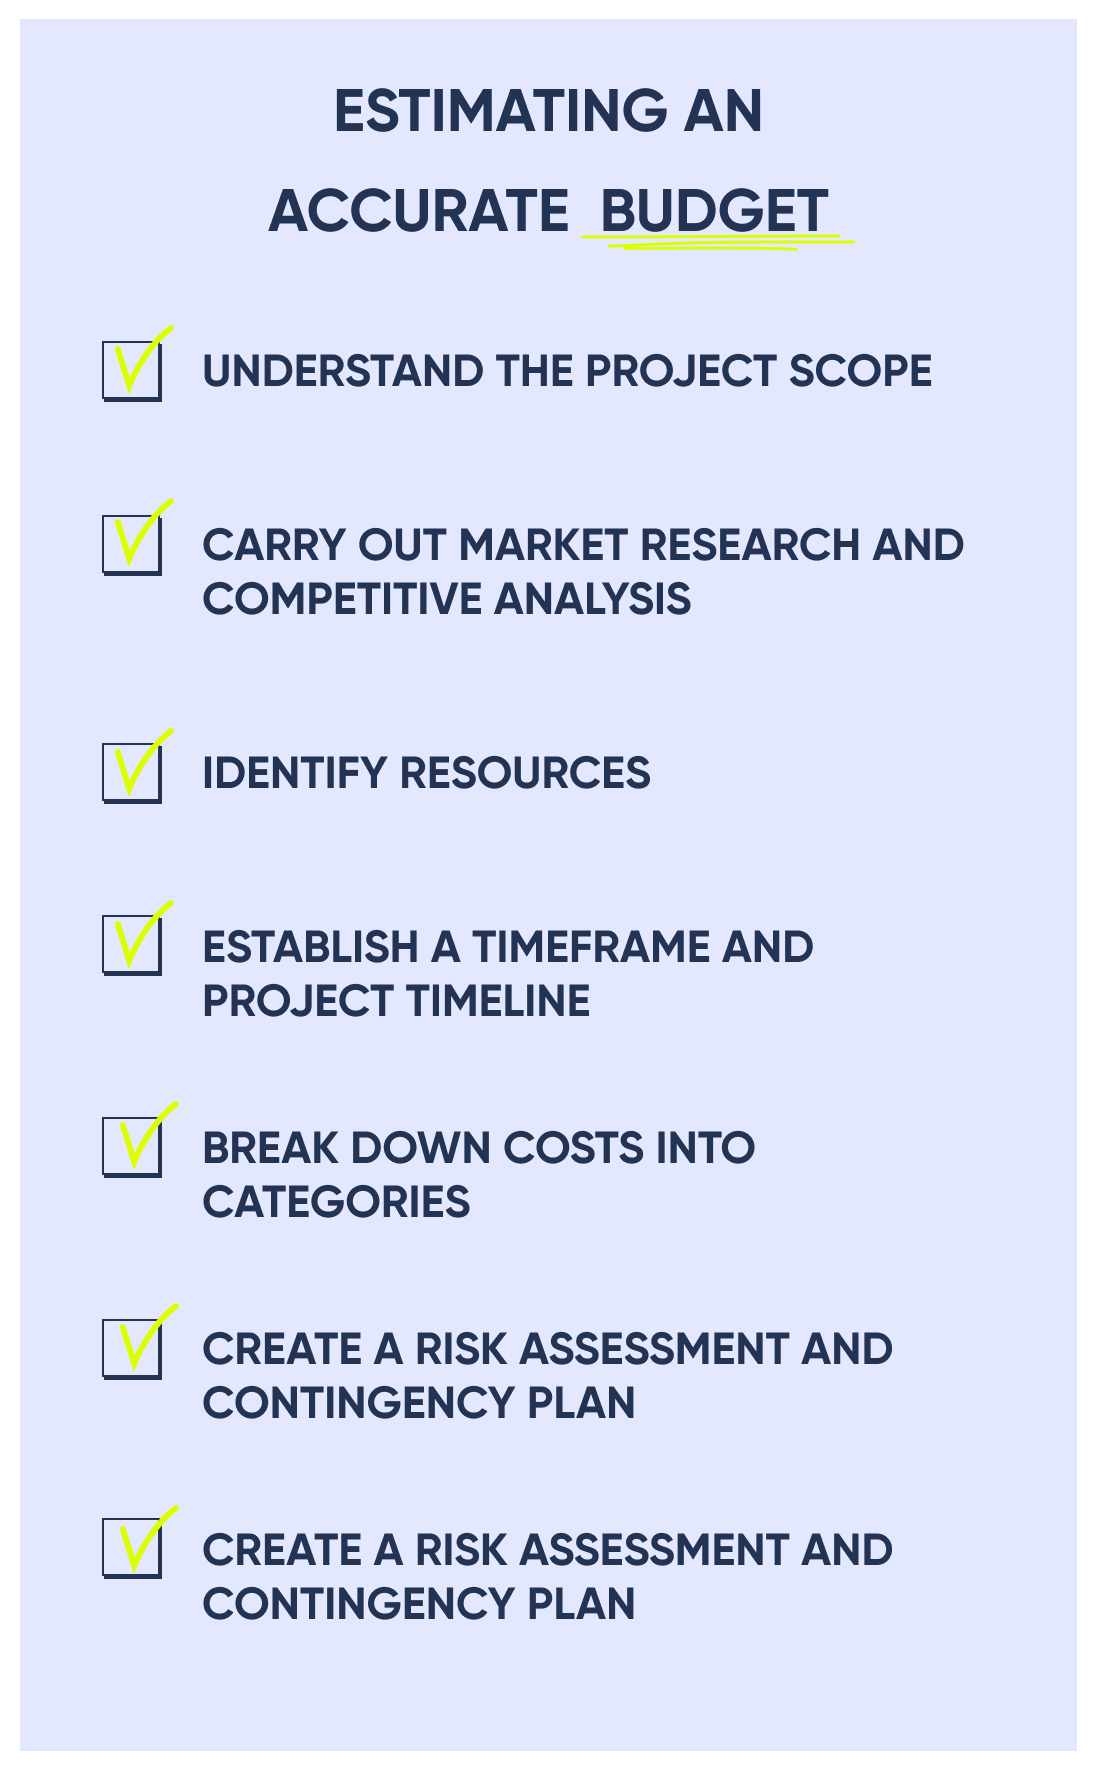The width and height of the screenshot is (1097, 1773).
Task: Tick the final checklist item's checkbox
Action: click(132, 1549)
